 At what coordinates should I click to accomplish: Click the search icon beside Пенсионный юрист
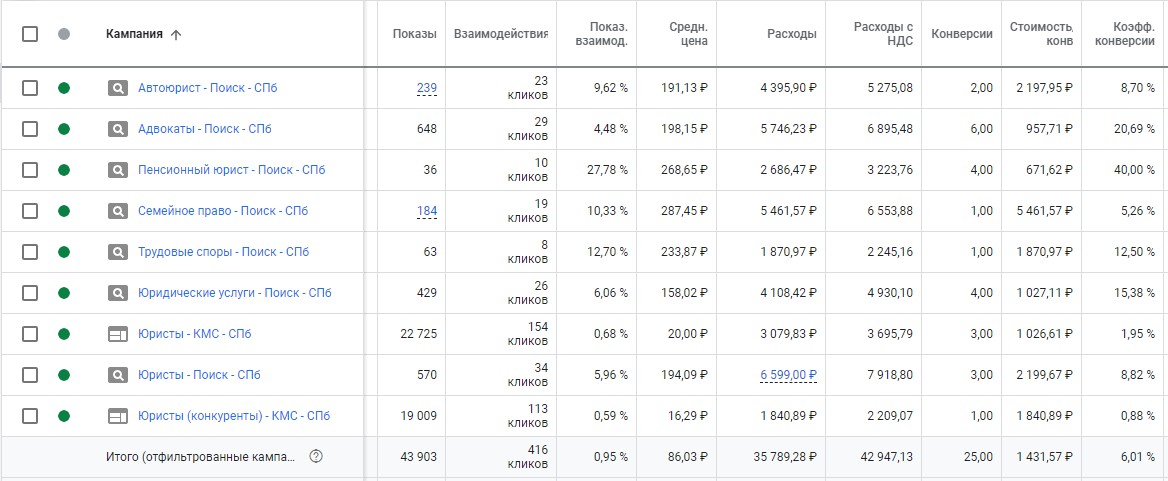click(118, 170)
